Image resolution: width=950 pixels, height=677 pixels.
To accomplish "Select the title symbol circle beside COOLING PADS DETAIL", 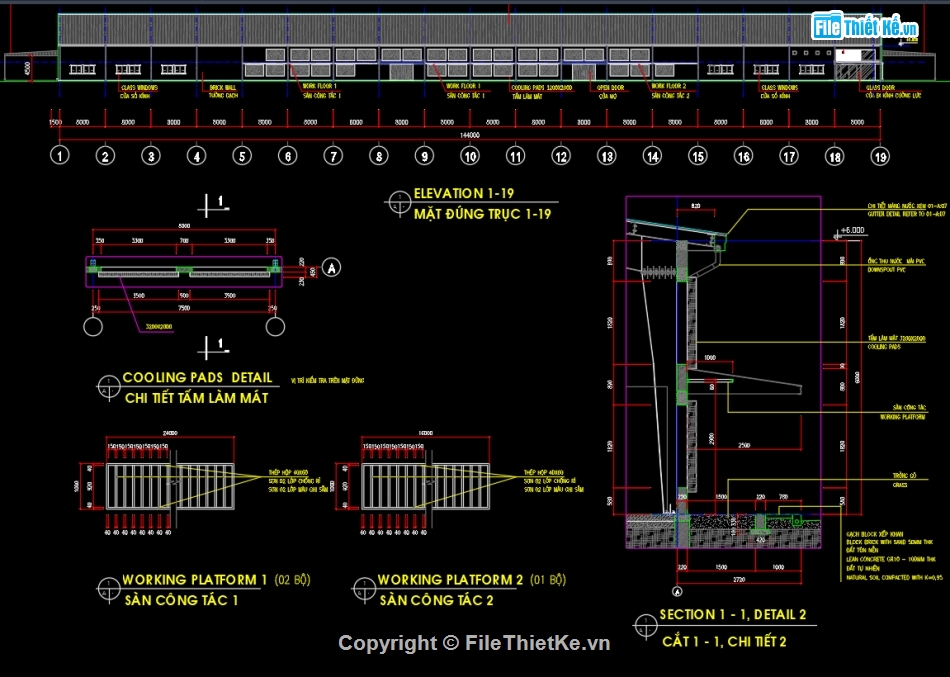I will (108, 388).
